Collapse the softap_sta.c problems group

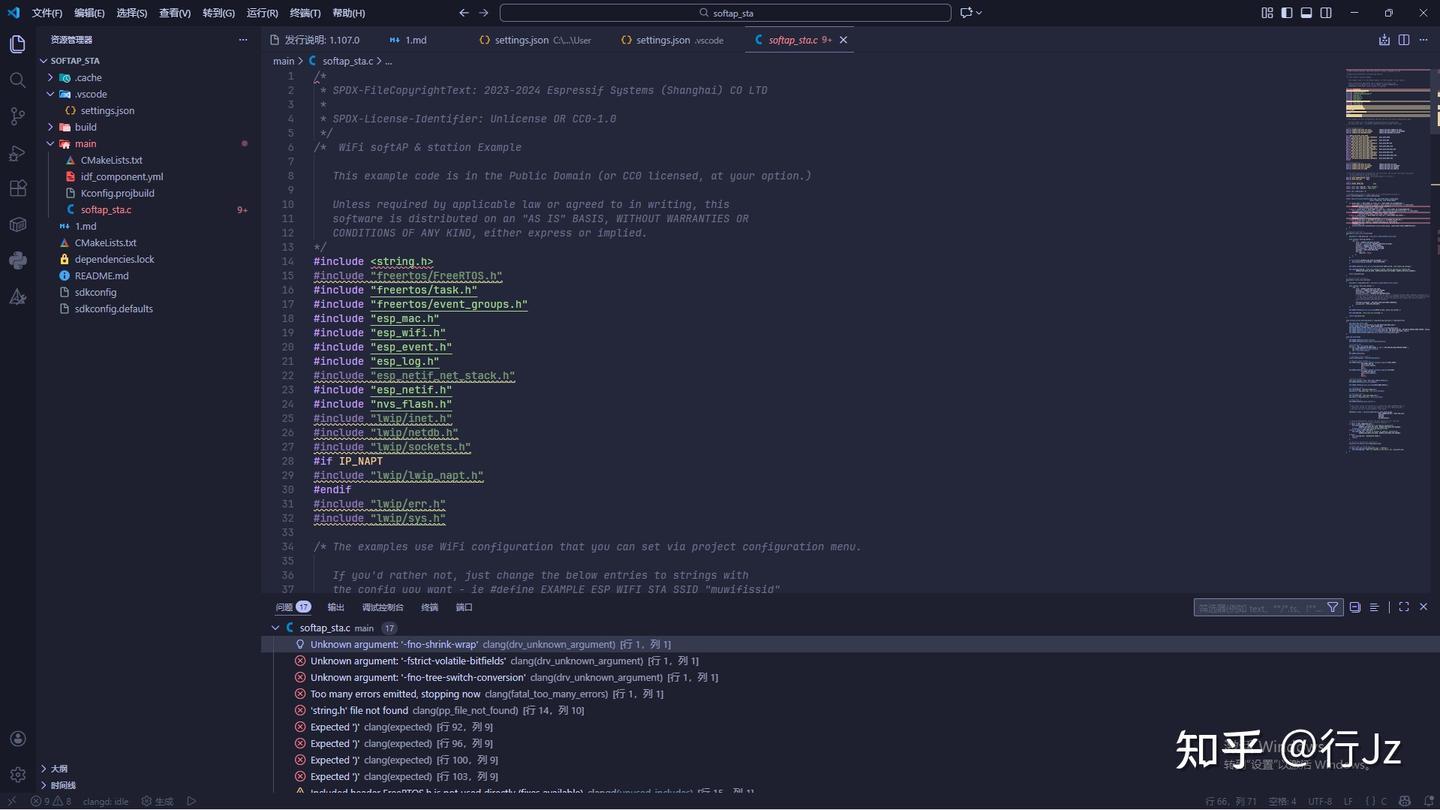click(x=276, y=628)
